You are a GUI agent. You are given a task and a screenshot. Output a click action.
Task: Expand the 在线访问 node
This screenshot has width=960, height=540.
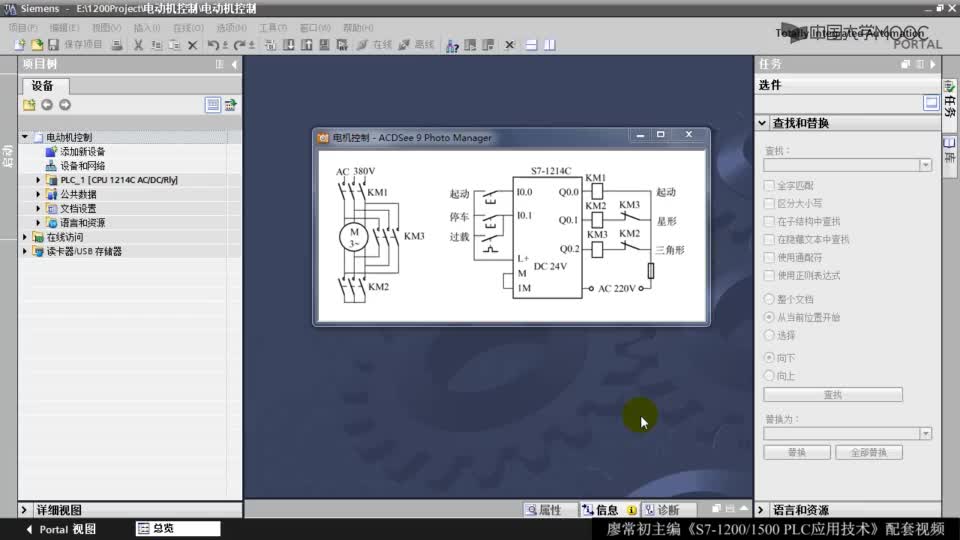24,237
